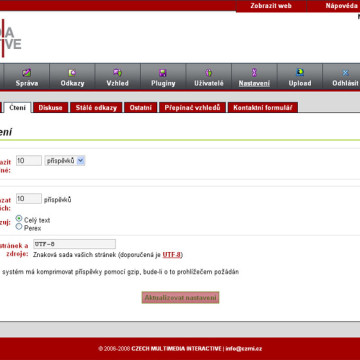
Task: Follow the UTF-8 recommendation link
Action: pos(172,255)
